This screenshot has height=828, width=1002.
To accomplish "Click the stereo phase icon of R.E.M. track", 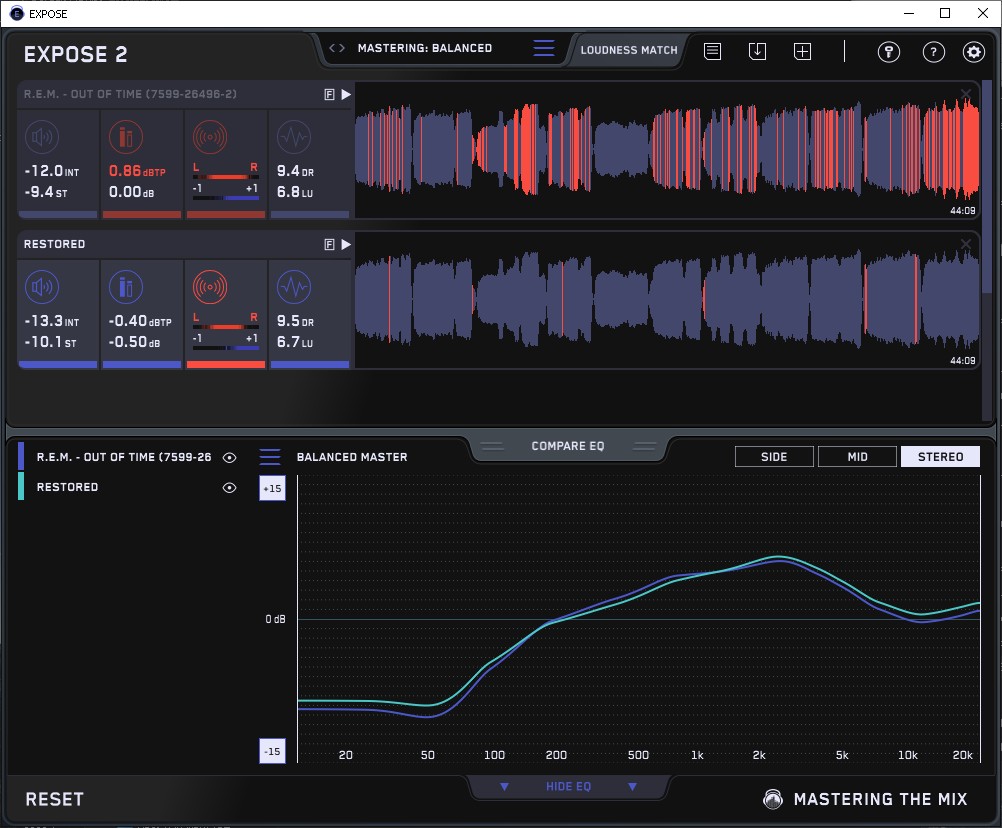I will (209, 137).
